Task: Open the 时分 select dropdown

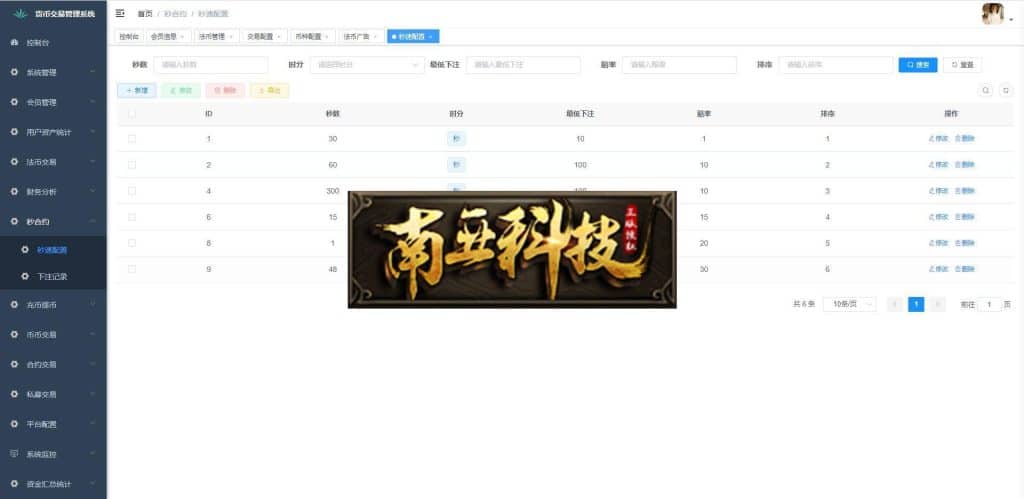Action: click(x=367, y=65)
